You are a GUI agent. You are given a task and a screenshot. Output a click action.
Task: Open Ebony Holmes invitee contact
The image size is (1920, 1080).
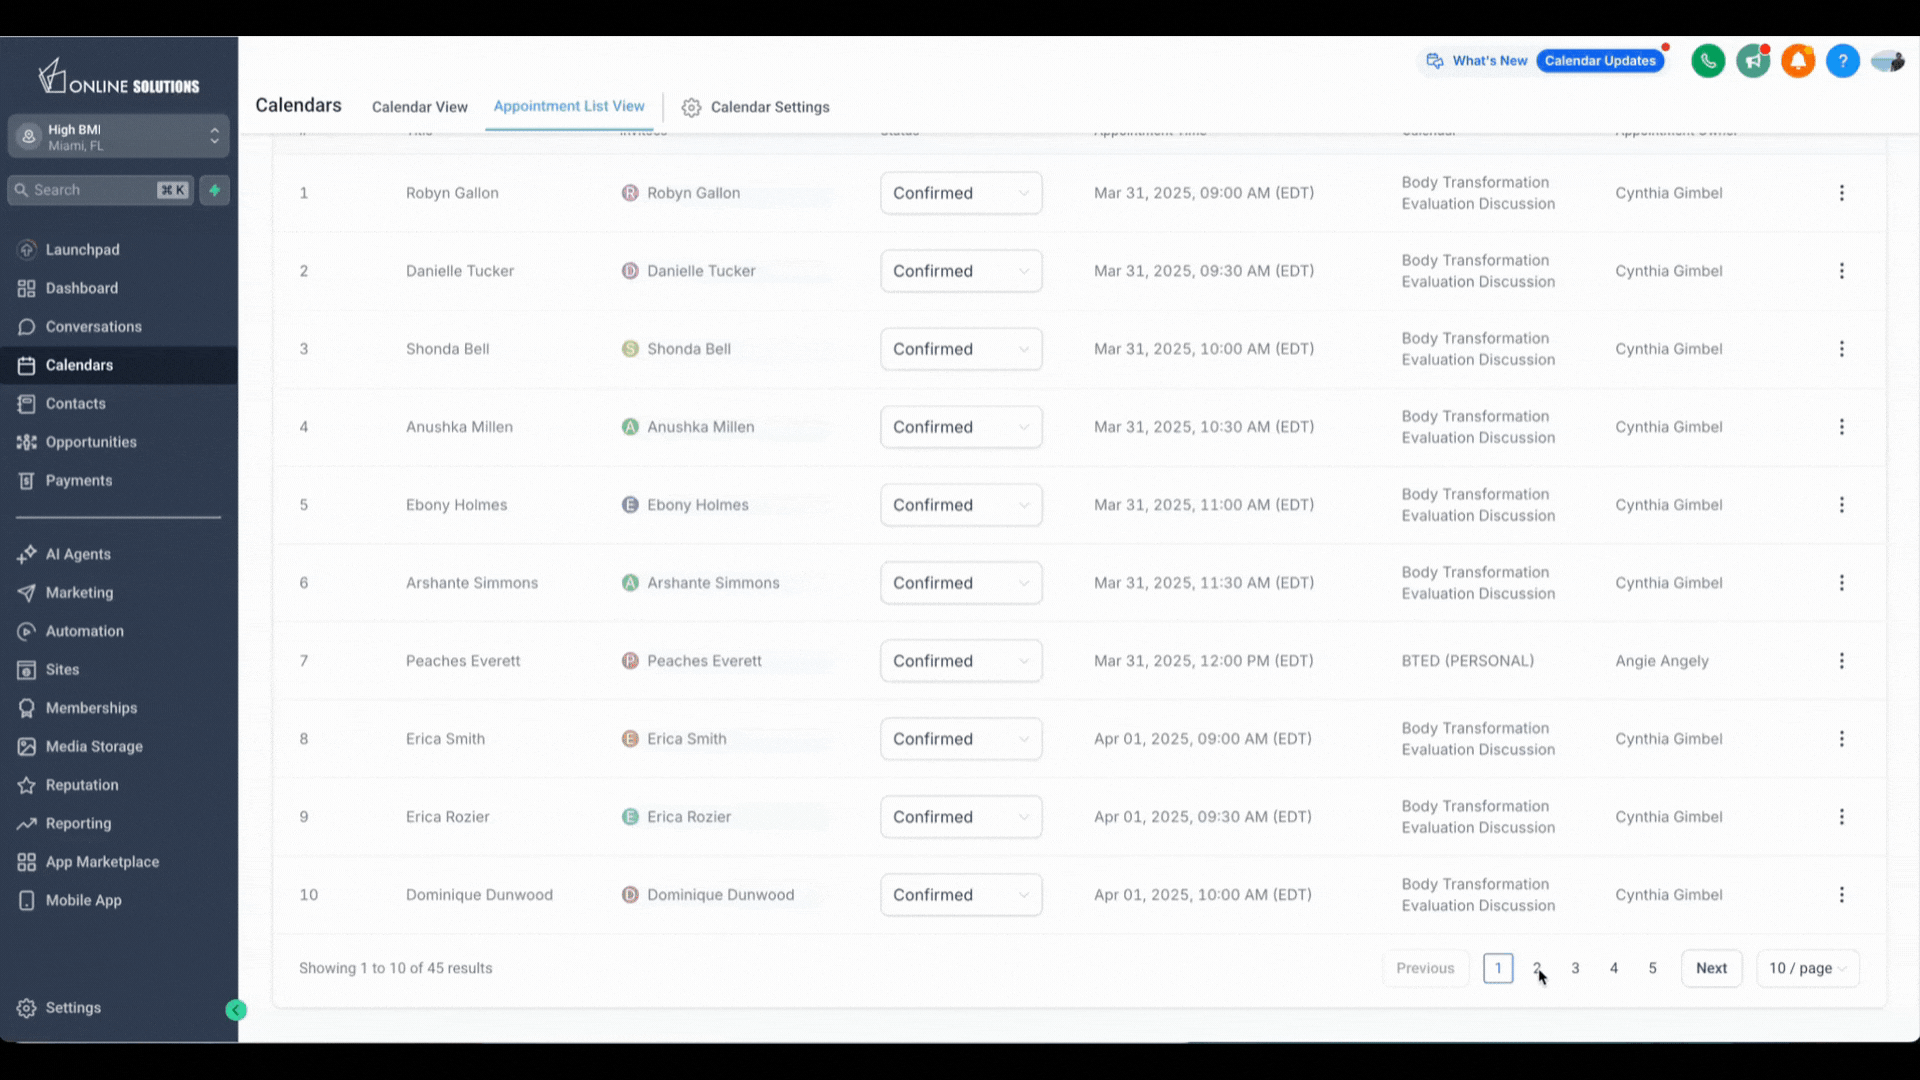click(x=697, y=505)
